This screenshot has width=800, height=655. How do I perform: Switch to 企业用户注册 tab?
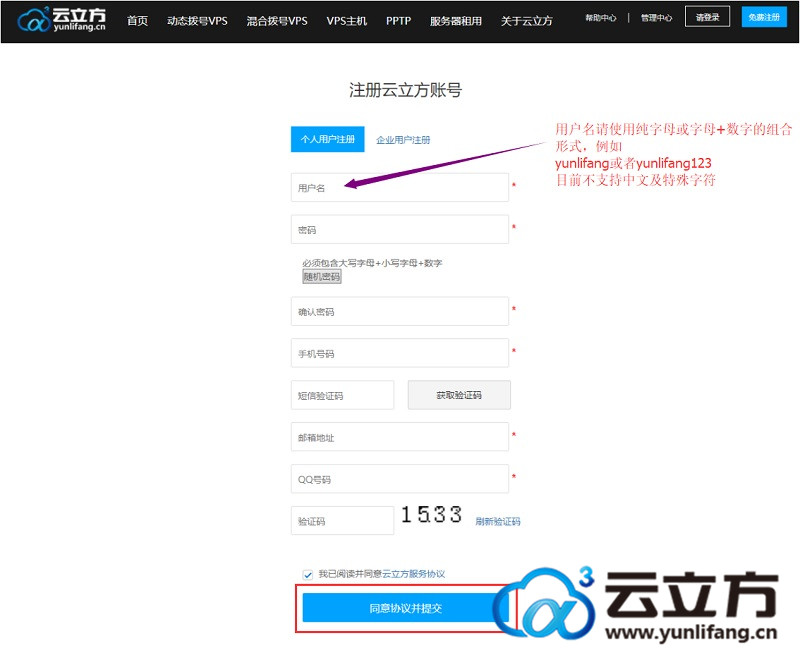coord(403,140)
